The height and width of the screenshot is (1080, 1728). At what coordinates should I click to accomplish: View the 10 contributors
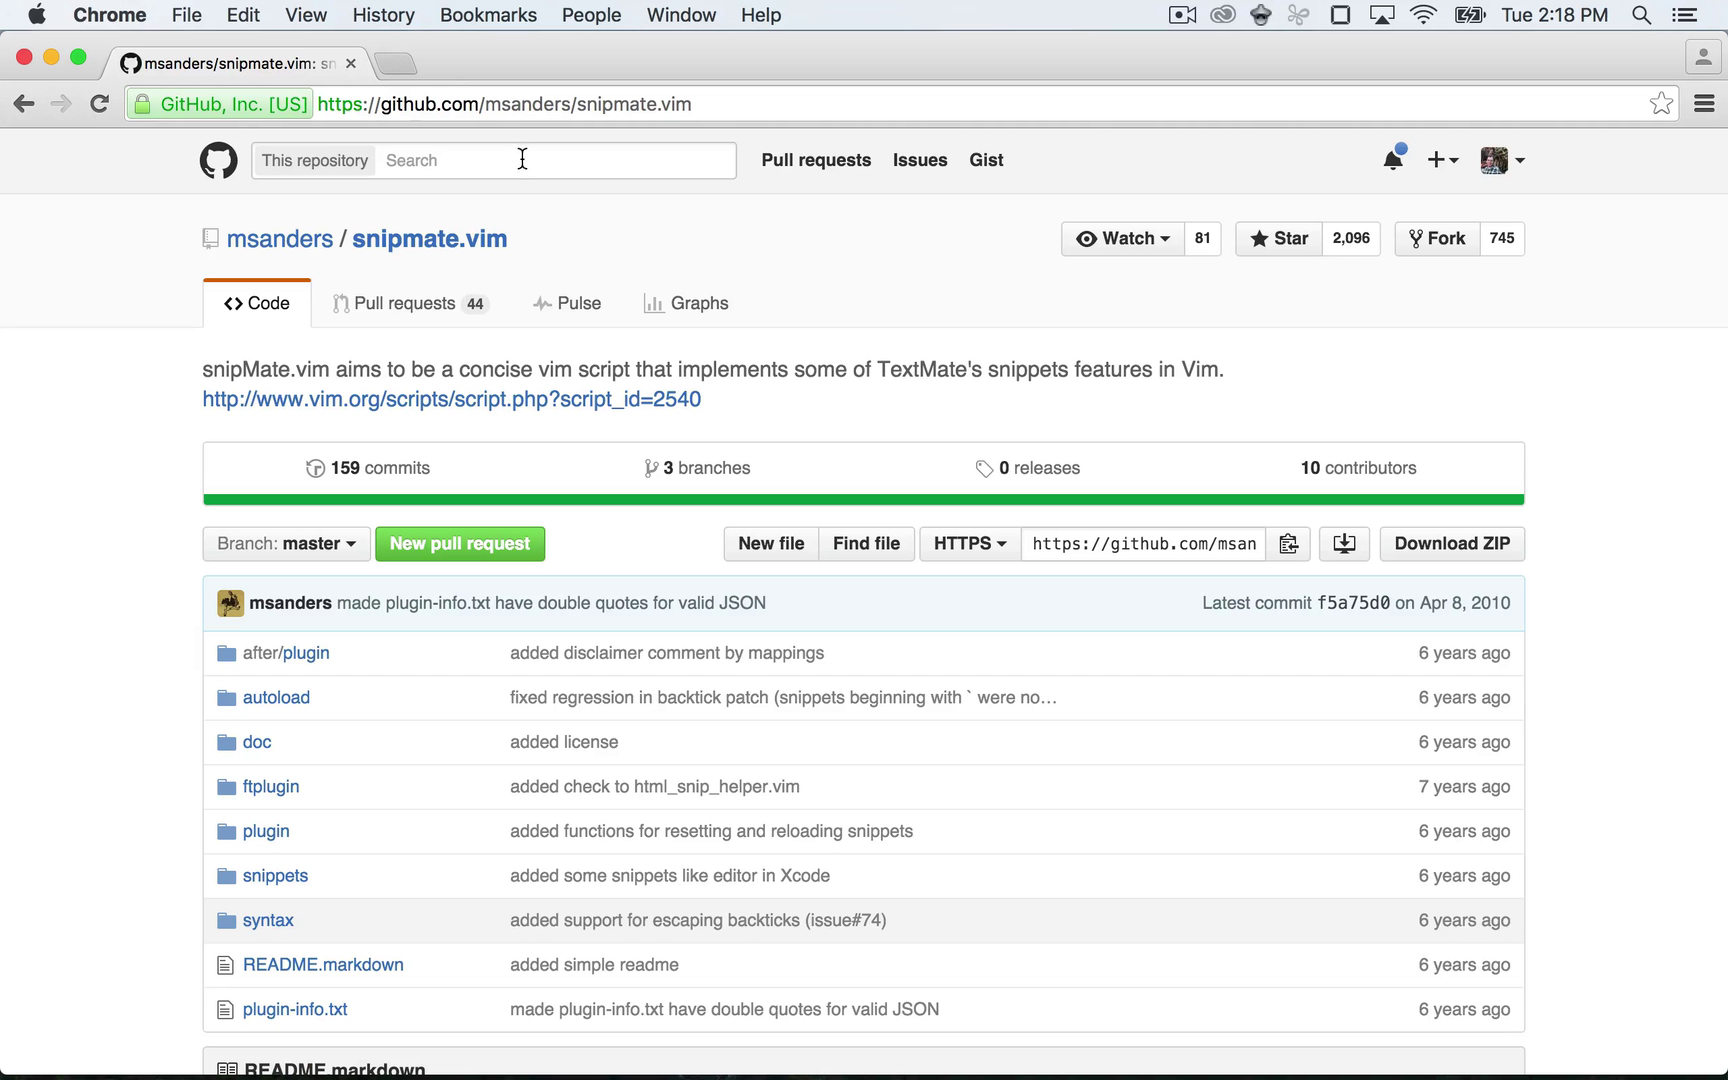pyautogui.click(x=1358, y=468)
